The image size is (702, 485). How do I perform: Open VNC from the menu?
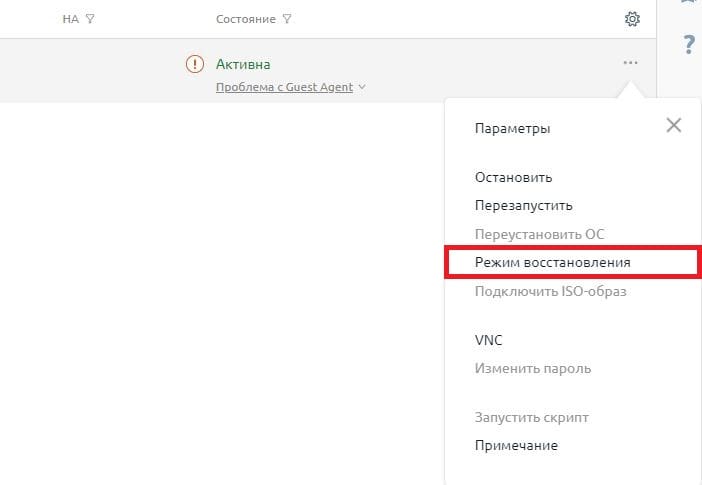coord(488,340)
